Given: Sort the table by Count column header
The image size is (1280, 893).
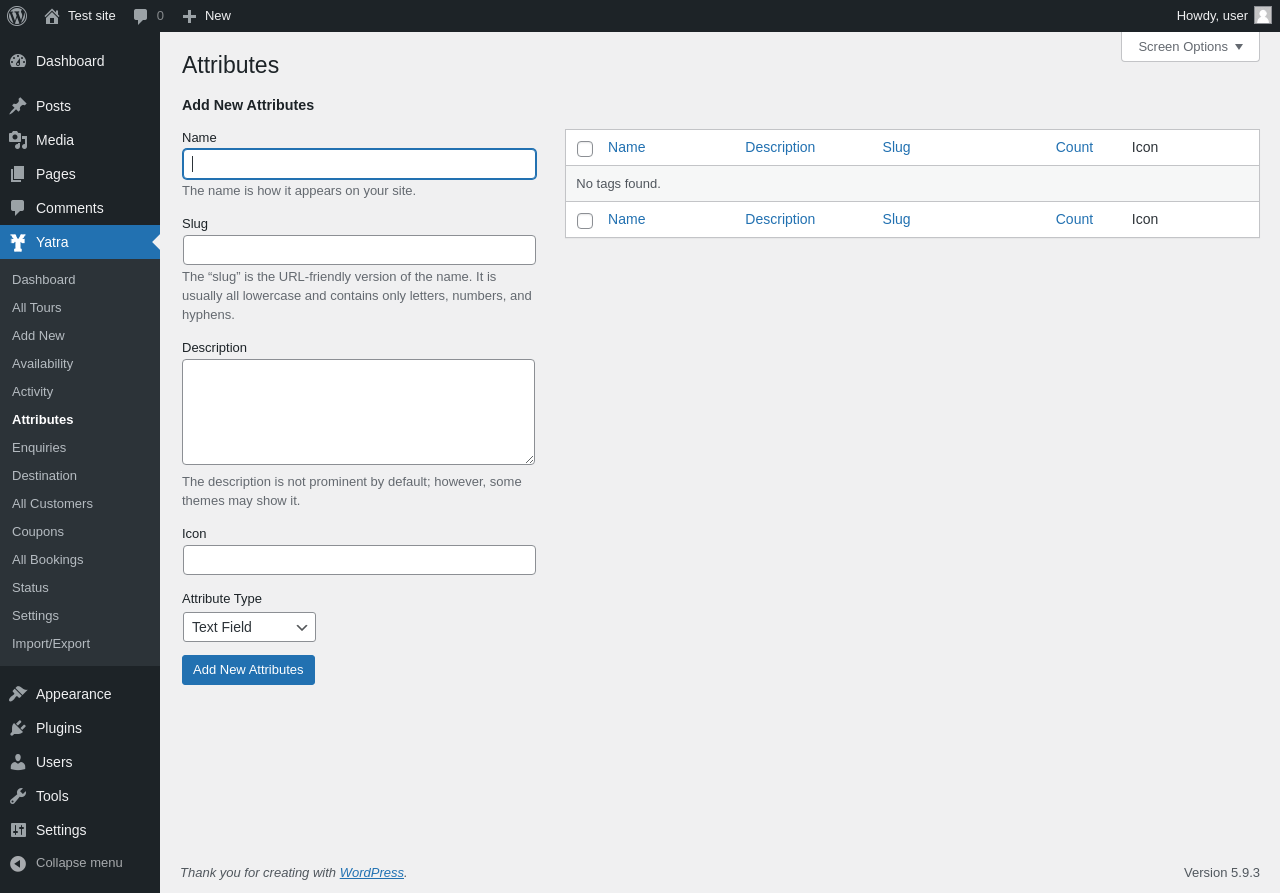Looking at the screenshot, I should coord(1074,147).
